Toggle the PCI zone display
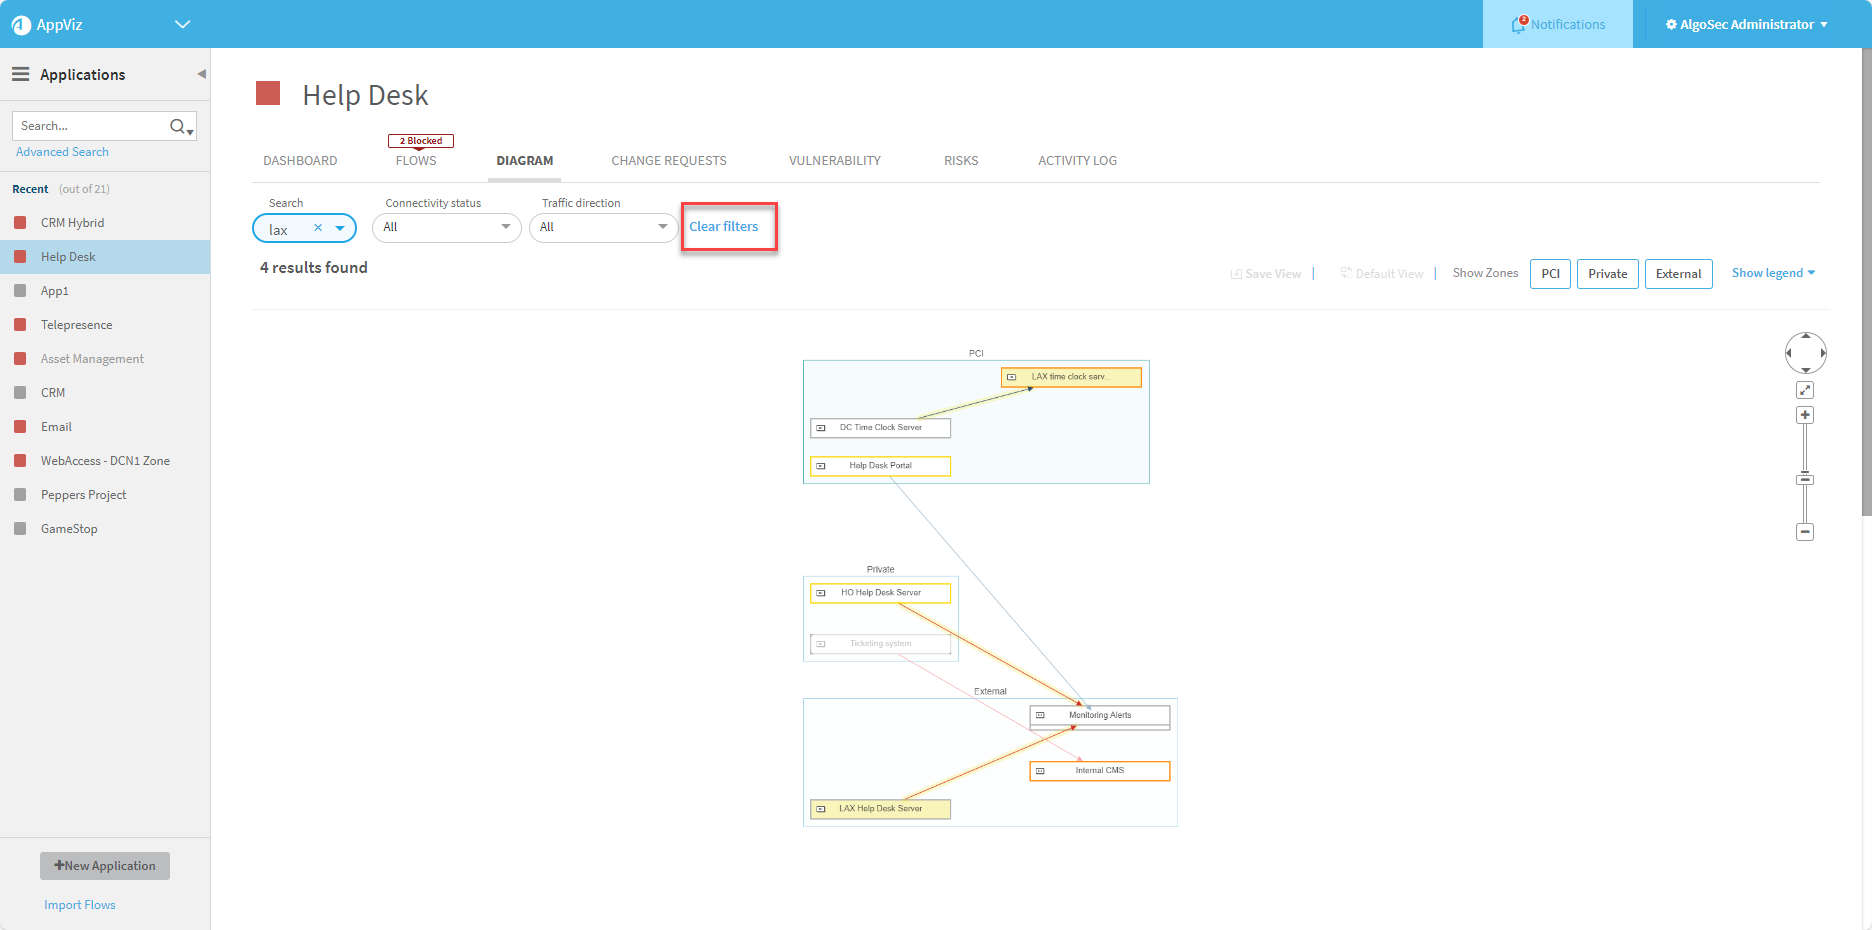 pos(1550,274)
